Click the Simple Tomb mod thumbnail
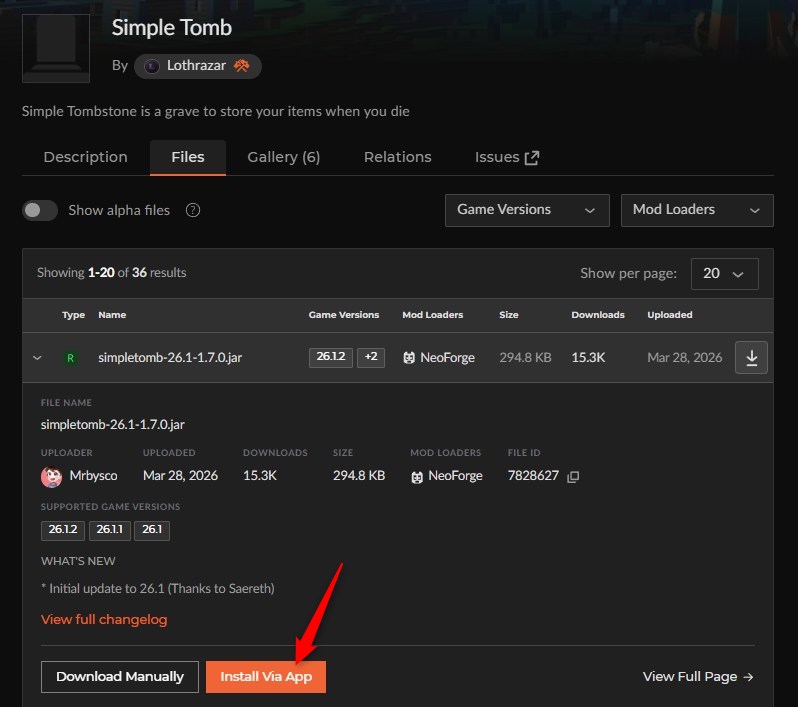Image resolution: width=798 pixels, height=707 pixels. (x=56, y=48)
